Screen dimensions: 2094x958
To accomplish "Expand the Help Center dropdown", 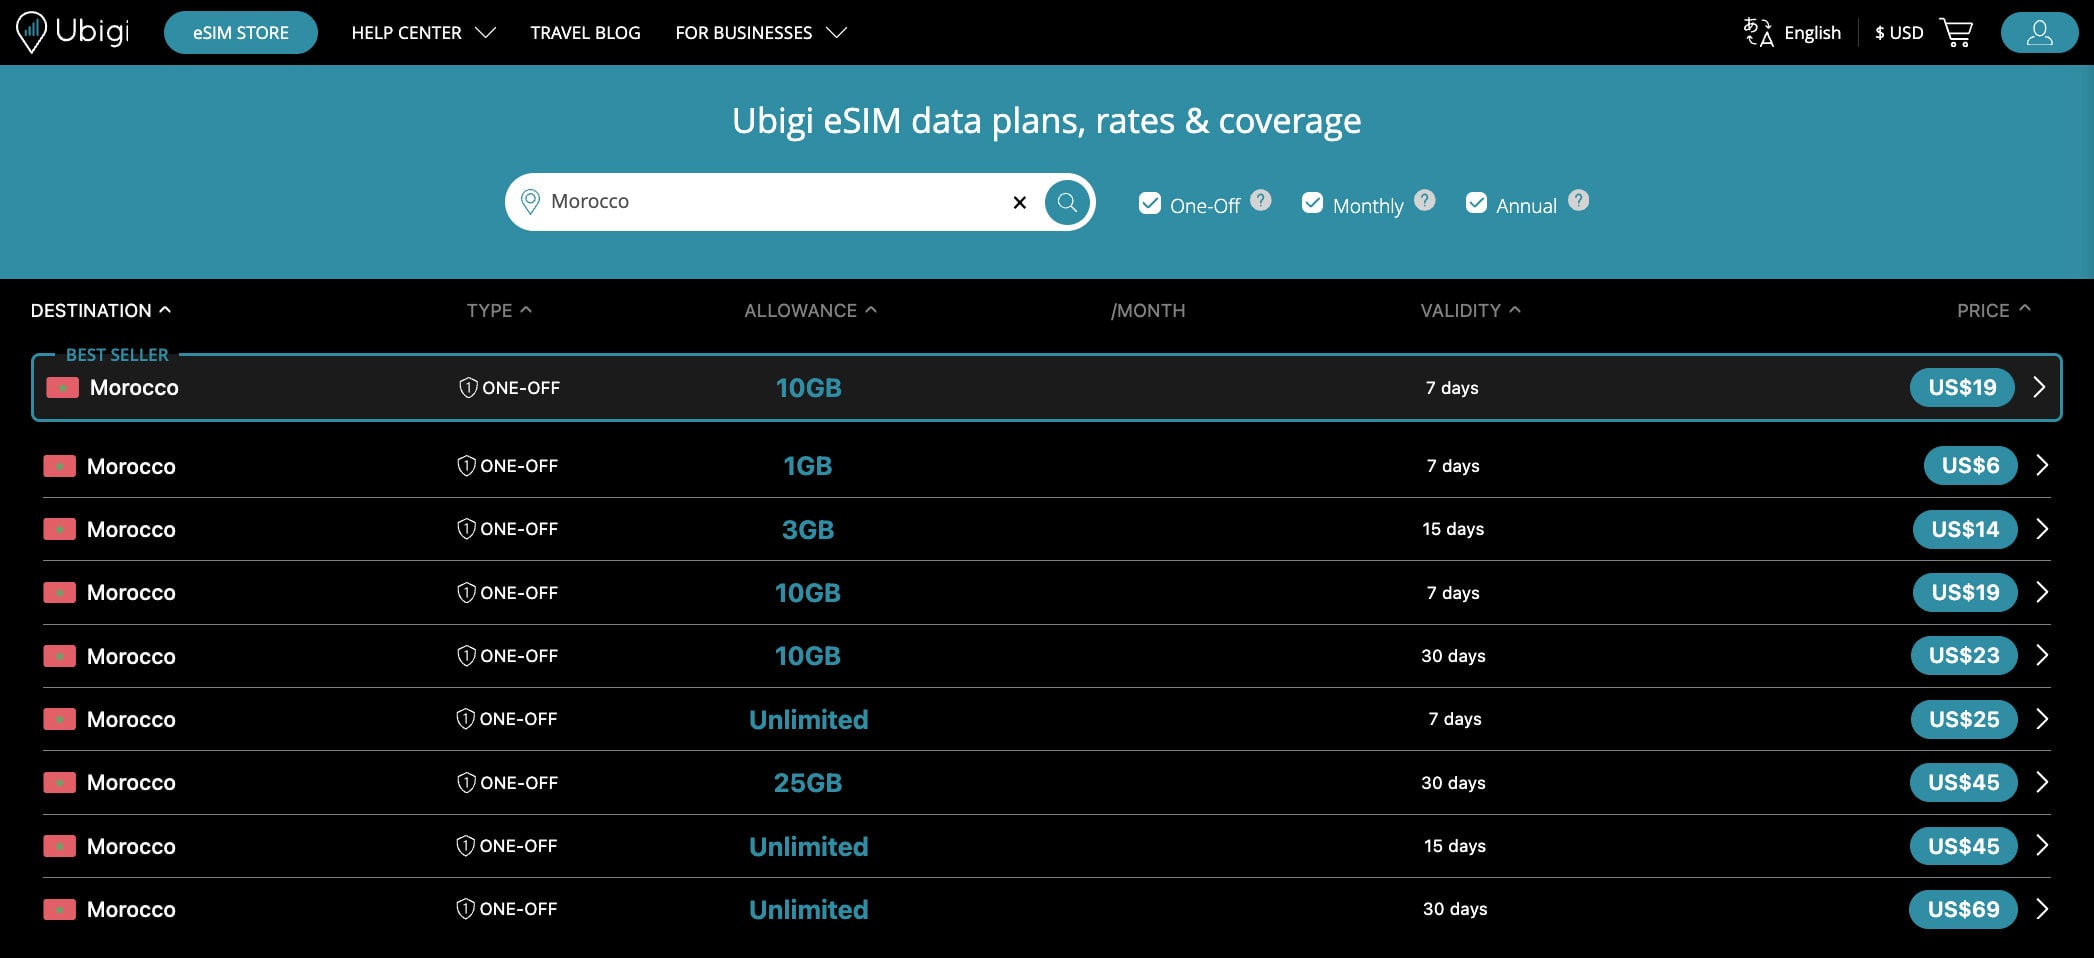I will [423, 33].
